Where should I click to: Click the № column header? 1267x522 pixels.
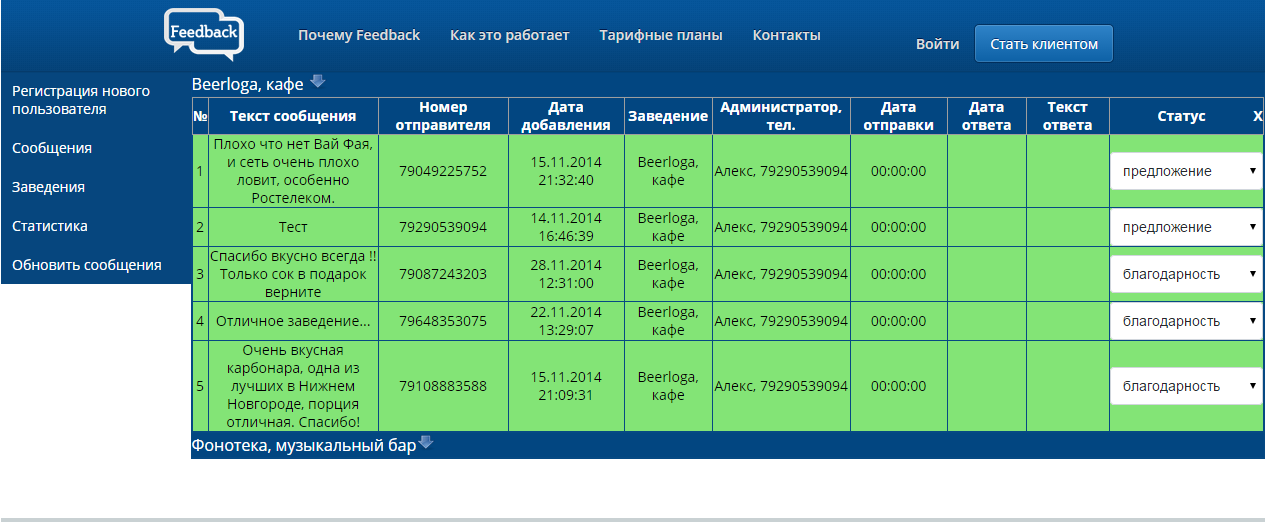pos(200,116)
